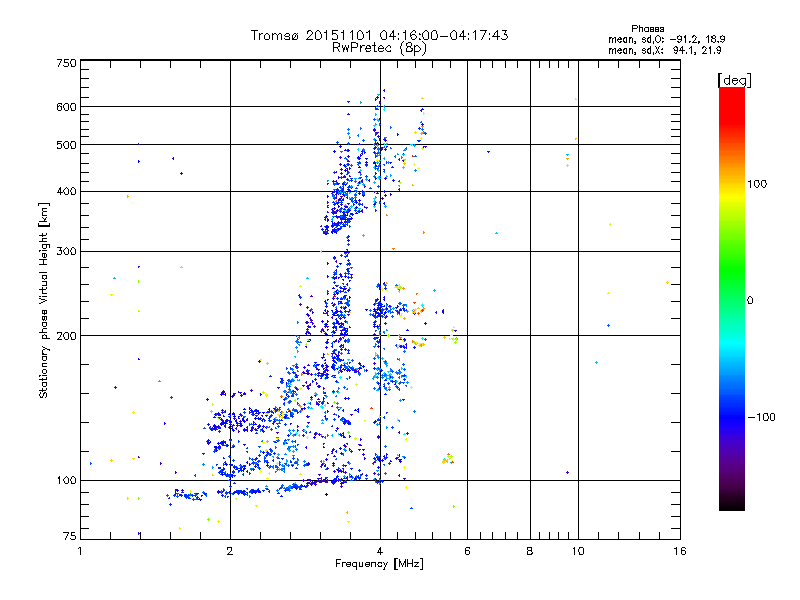
Task: Click the x-axis tick label "4"
Action: pos(380,551)
